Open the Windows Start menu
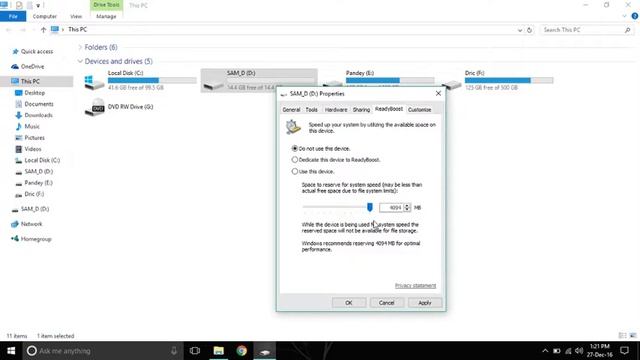The height and width of the screenshot is (360, 640). click(x=11, y=351)
